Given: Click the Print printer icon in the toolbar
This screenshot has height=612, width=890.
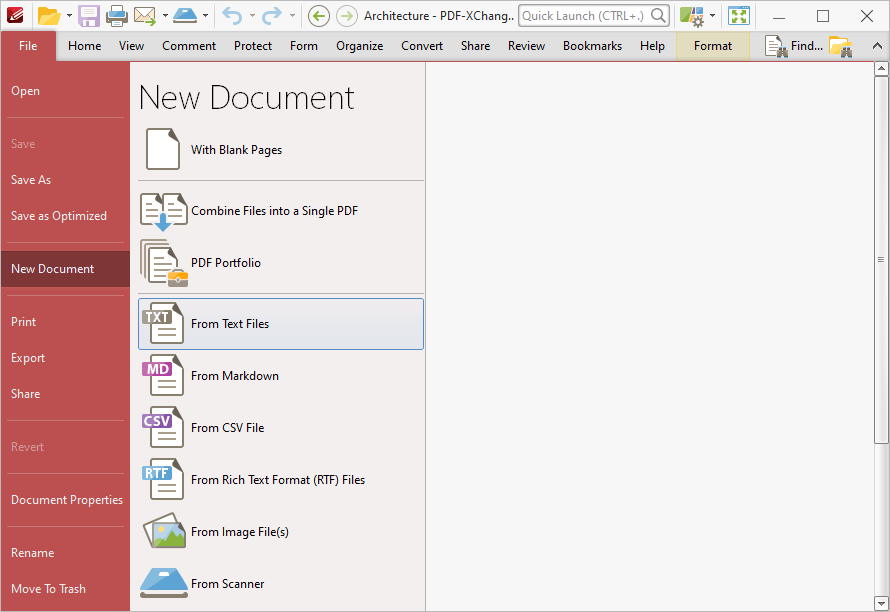Looking at the screenshot, I should click(x=116, y=16).
